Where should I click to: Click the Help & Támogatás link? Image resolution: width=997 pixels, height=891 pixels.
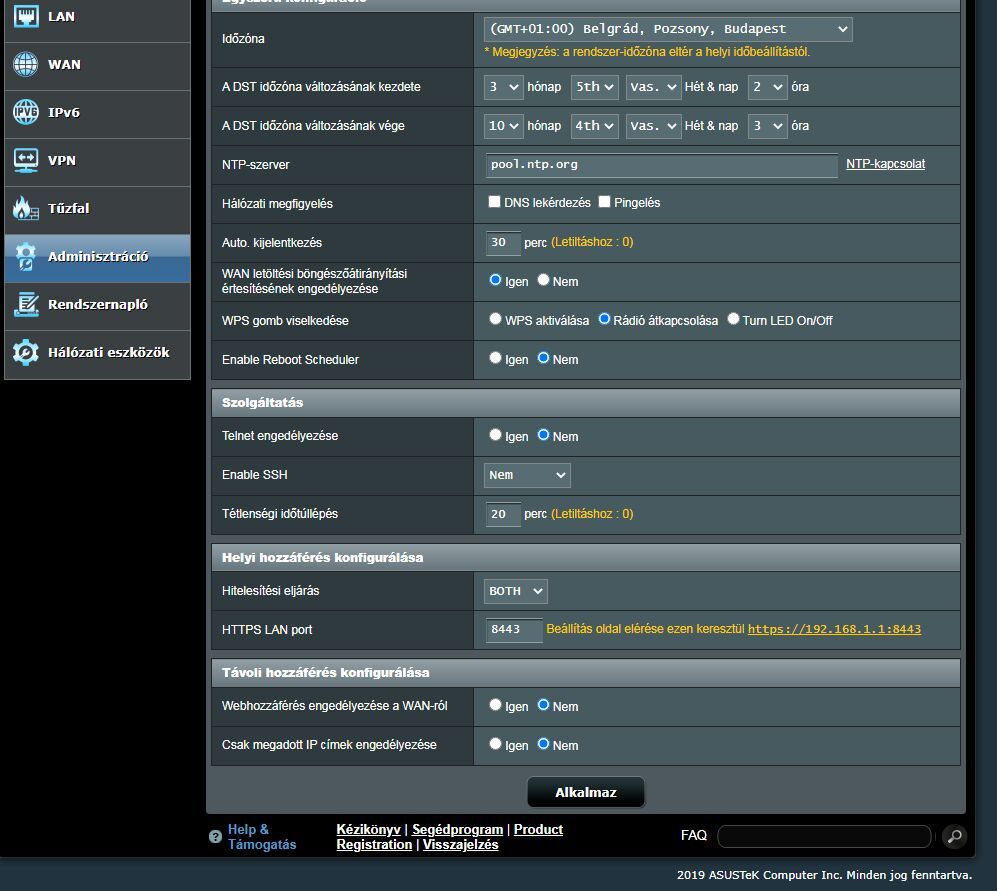262,837
